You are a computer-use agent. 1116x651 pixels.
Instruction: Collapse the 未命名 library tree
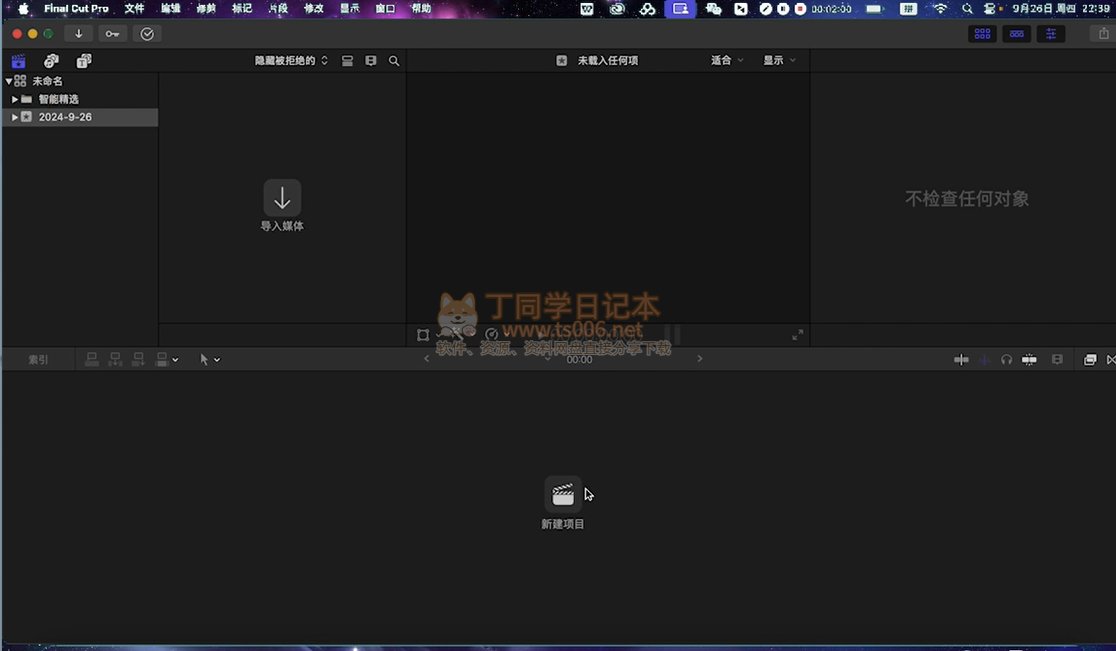pos(9,81)
